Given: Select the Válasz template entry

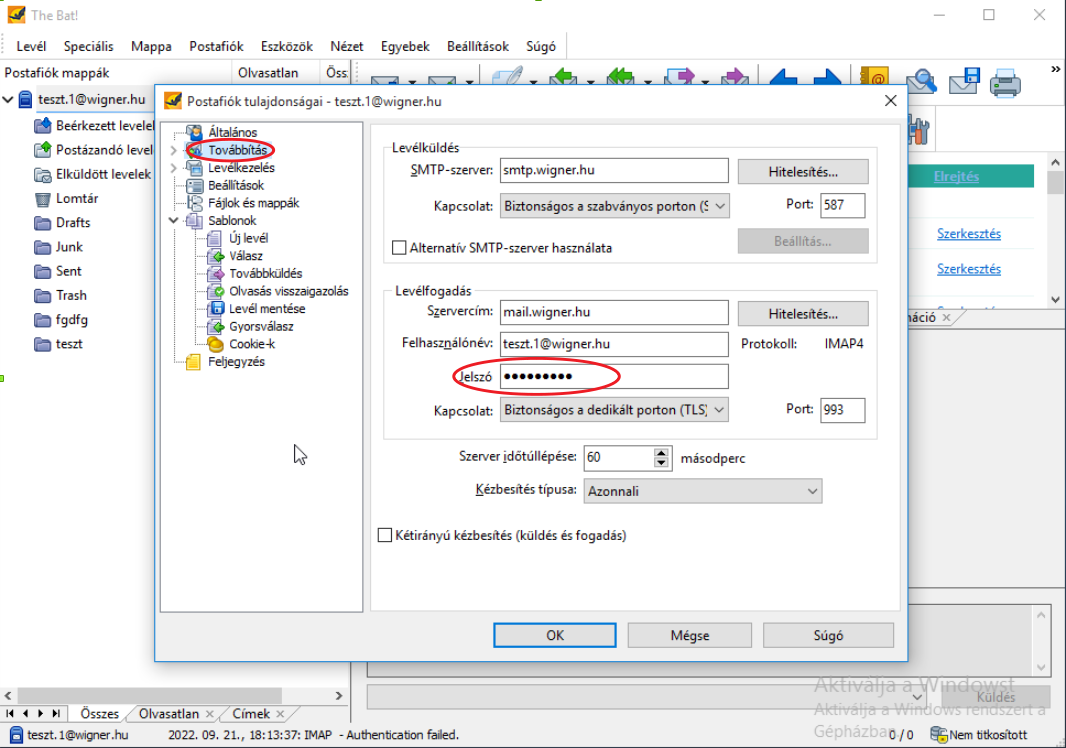Looking at the screenshot, I should click(245, 256).
